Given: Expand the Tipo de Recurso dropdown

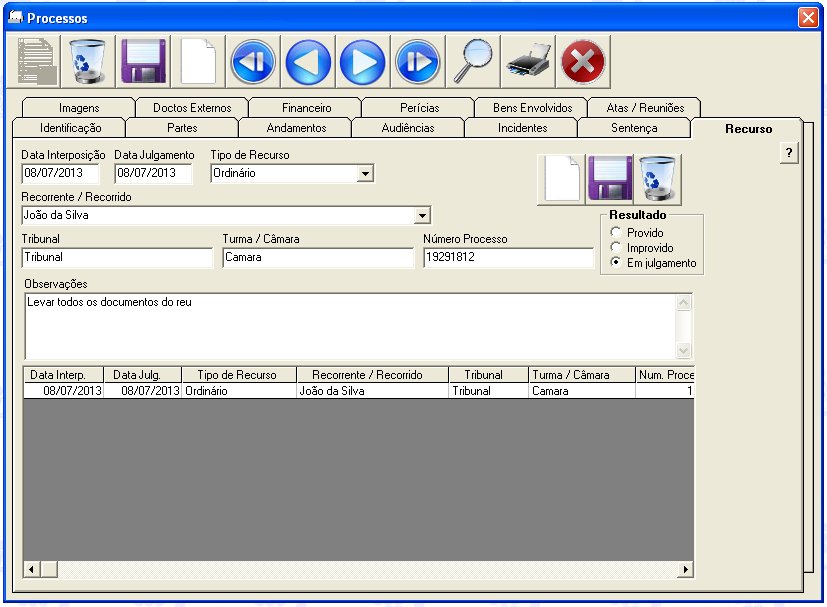Looking at the screenshot, I should (x=365, y=173).
